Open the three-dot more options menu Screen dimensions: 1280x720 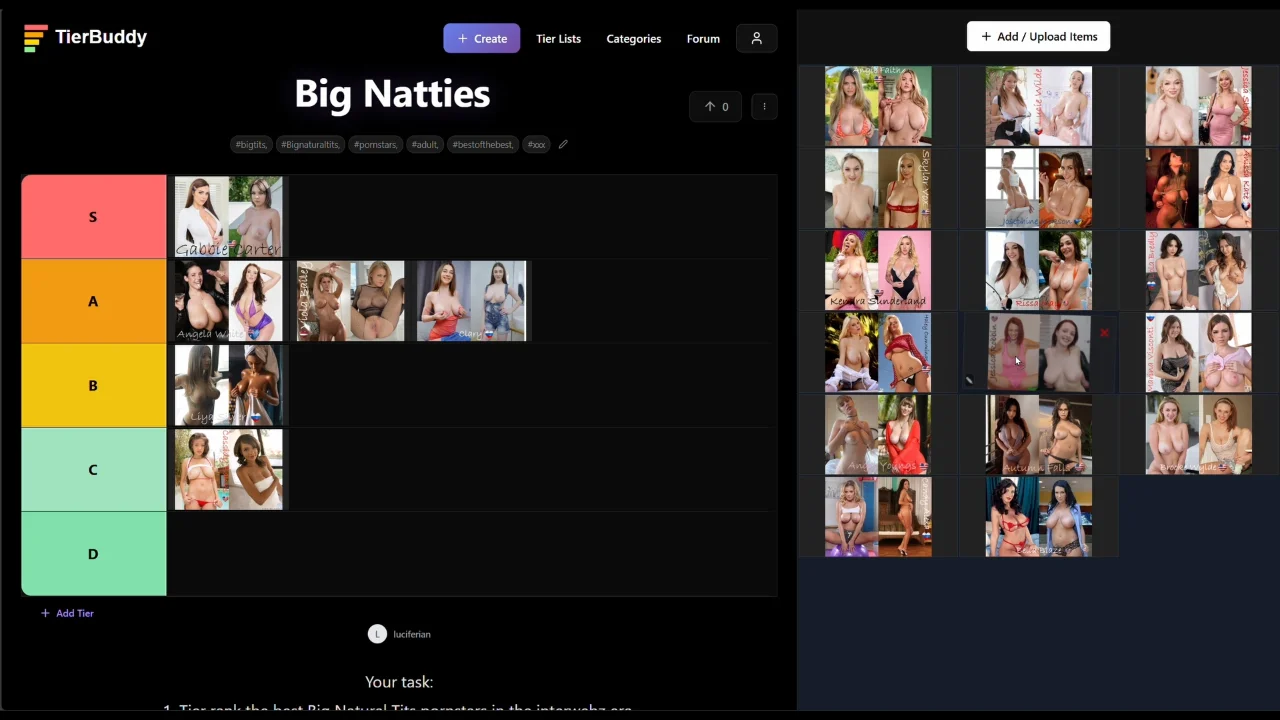pyautogui.click(x=764, y=107)
